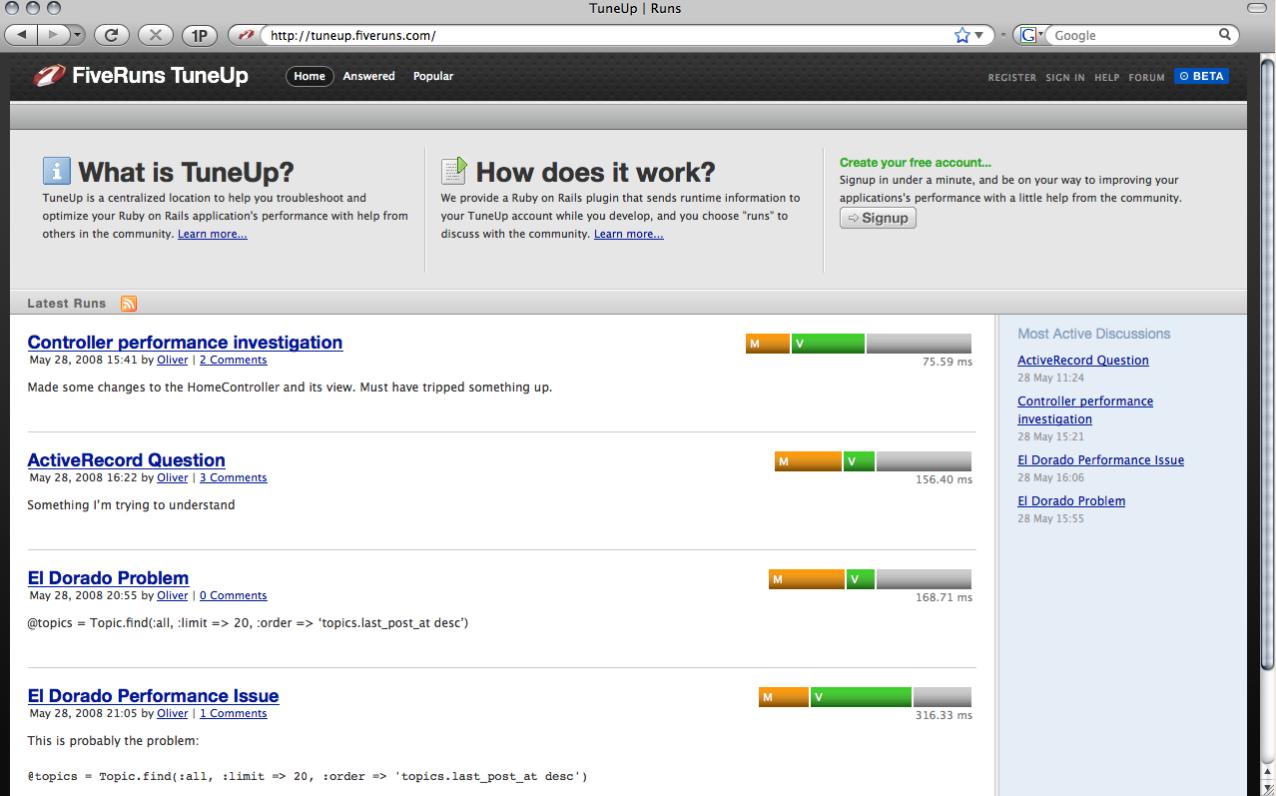Follow Learn more under What is TuneUp
The height and width of the screenshot is (796, 1276).
click(212, 234)
